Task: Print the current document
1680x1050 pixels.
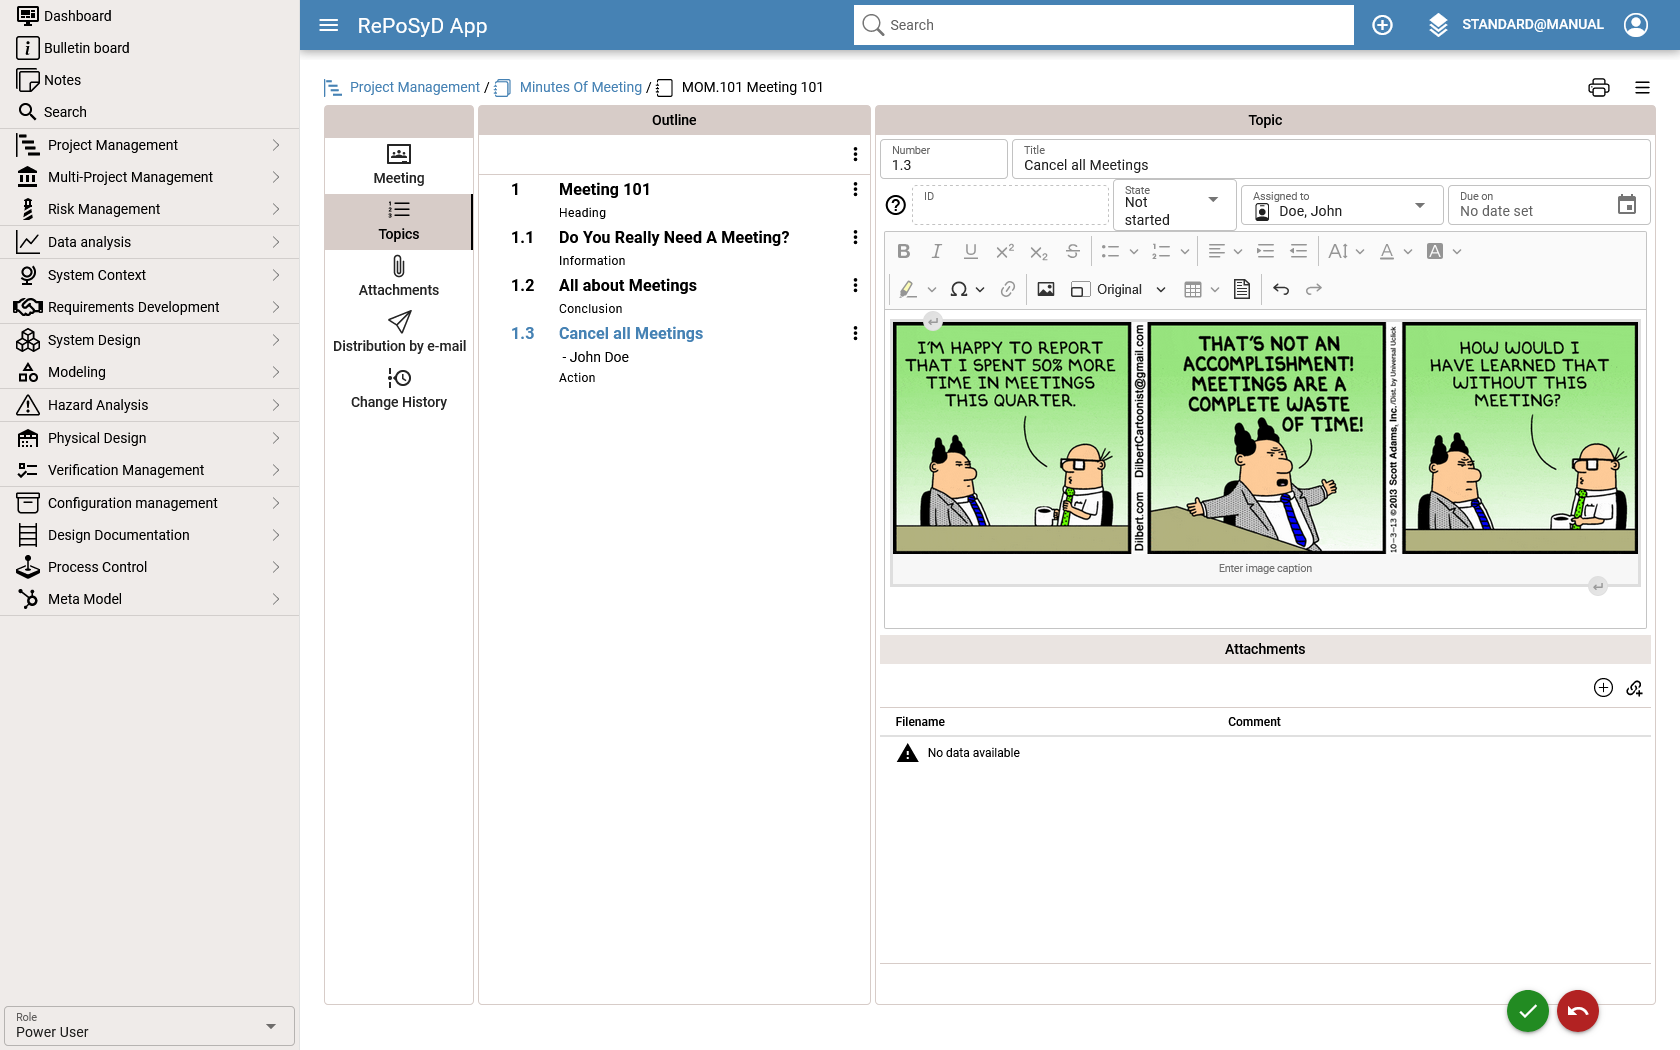Action: pos(1599,87)
